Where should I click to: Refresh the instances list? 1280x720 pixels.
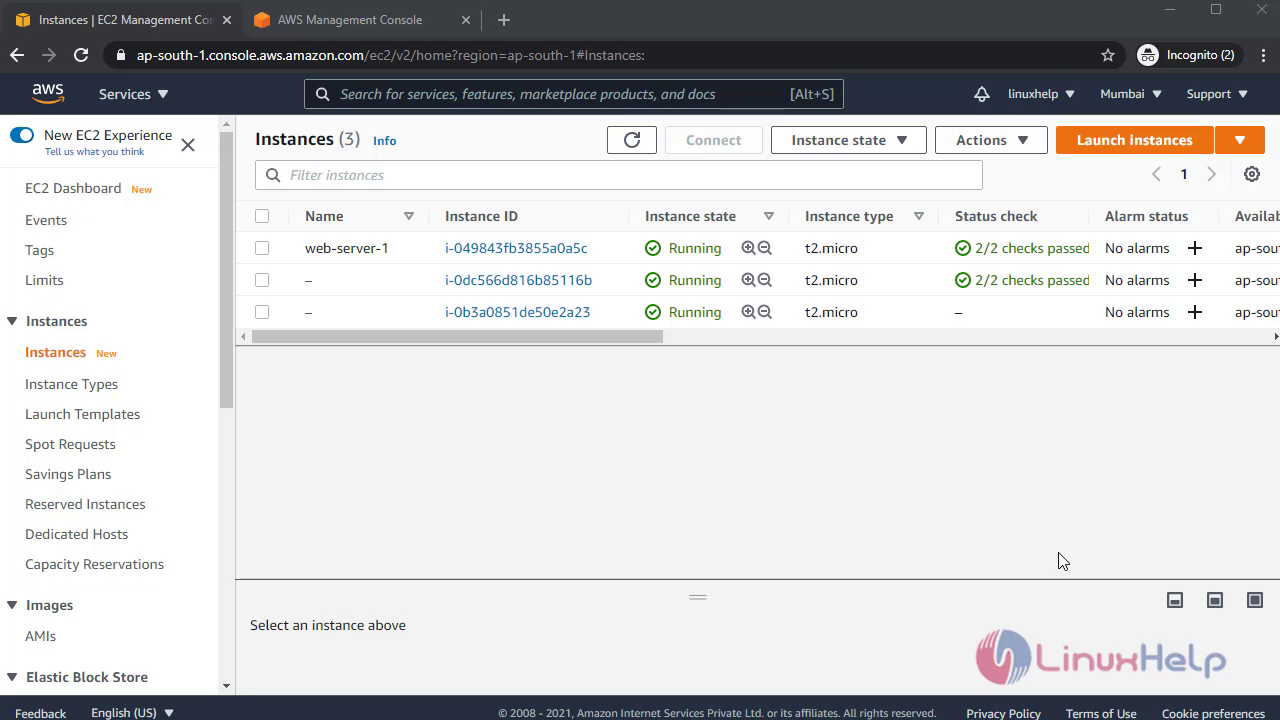coord(632,140)
